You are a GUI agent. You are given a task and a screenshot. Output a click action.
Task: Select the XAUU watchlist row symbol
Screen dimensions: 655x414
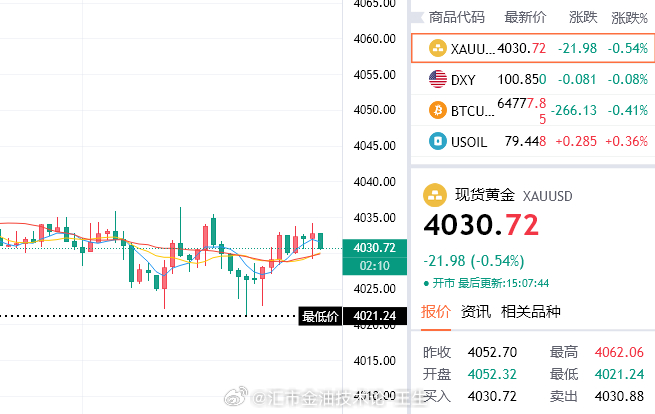coord(473,49)
